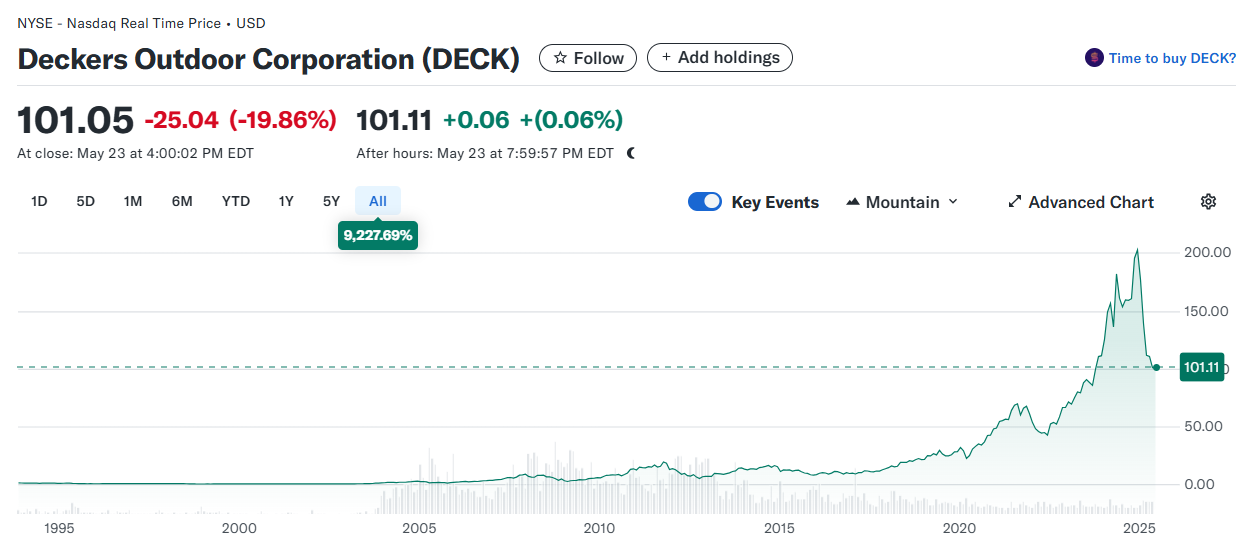1241x553 pixels.
Task: Click the -25.04 price change
Action: [182, 121]
